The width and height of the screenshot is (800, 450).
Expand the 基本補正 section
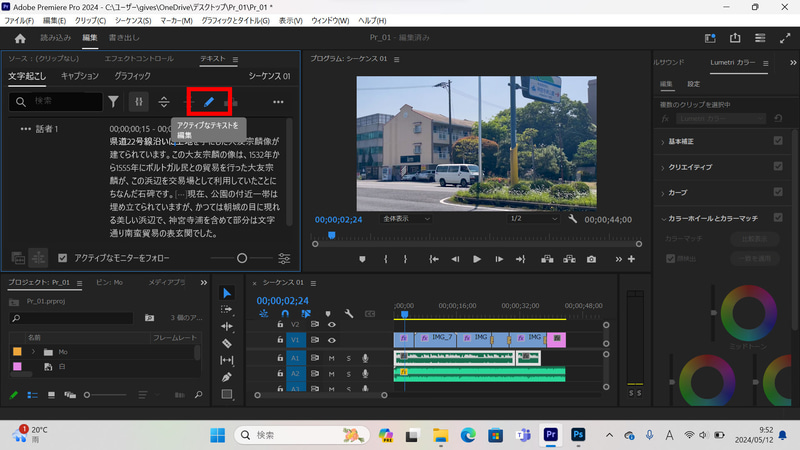click(663, 142)
